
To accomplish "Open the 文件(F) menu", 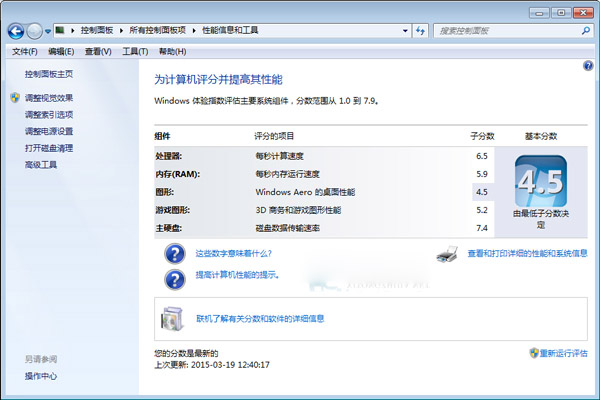I will coord(24,51).
